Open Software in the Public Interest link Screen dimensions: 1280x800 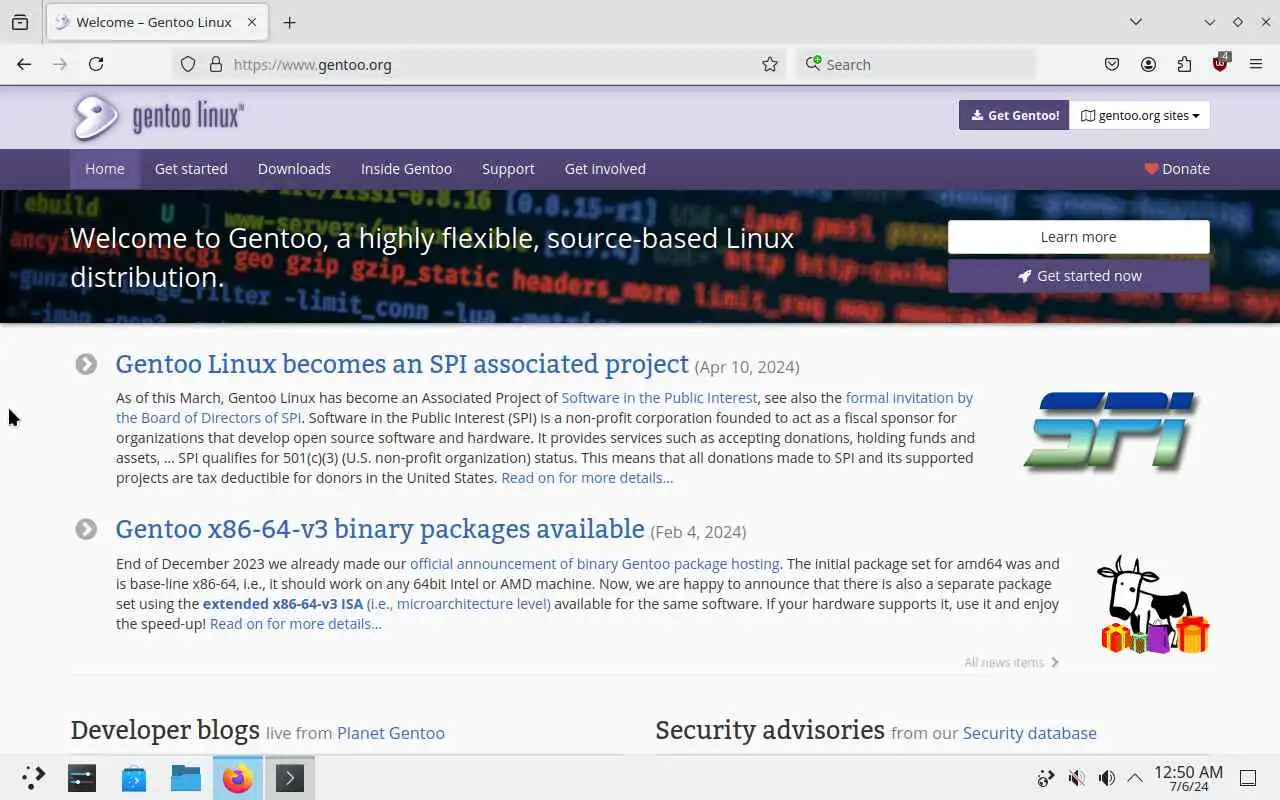tap(659, 398)
